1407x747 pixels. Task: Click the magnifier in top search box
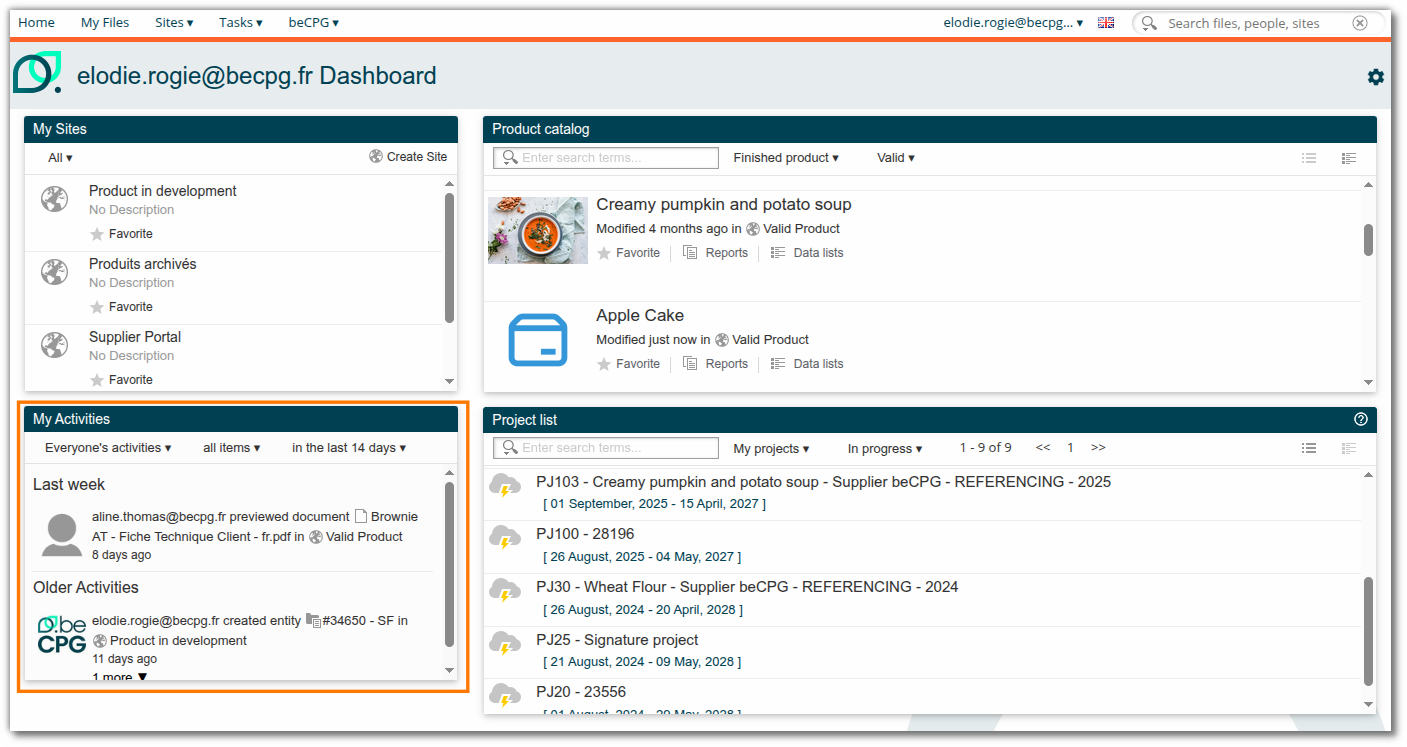1149,23
